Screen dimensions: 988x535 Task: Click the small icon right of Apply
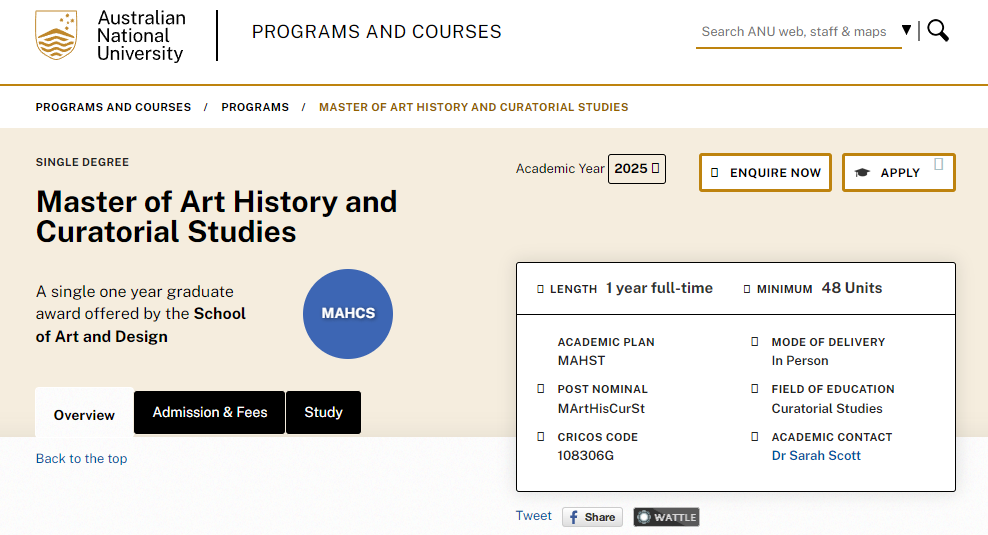(x=938, y=164)
